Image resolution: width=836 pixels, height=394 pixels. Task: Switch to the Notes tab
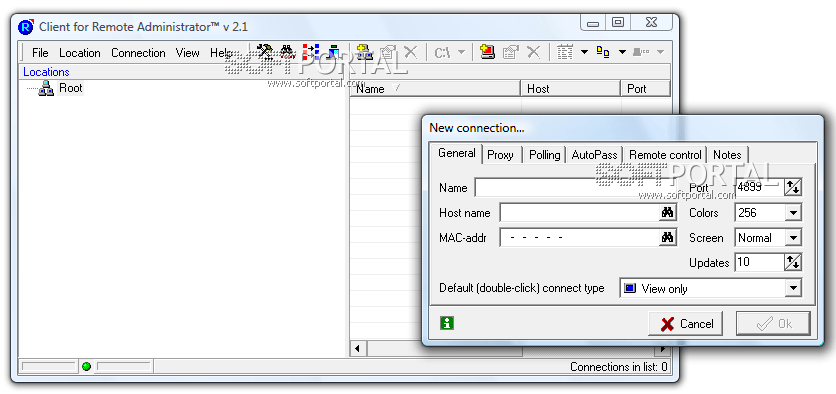coord(727,155)
